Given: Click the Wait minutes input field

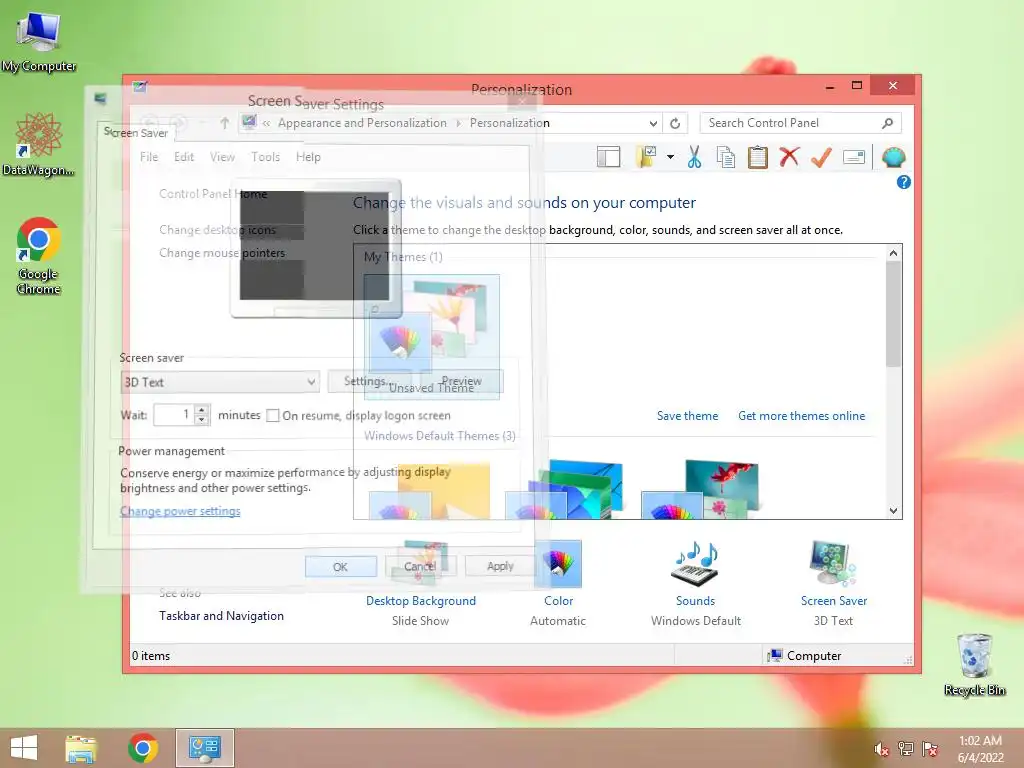Looking at the screenshot, I should pyautogui.click(x=174, y=415).
